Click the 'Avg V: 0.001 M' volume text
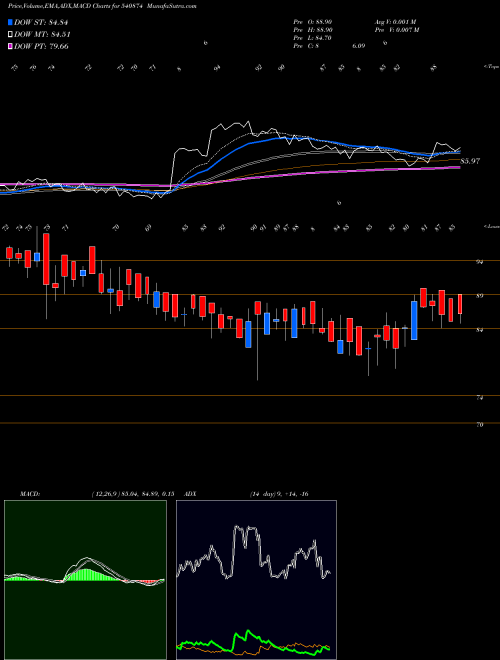500x660 pixels. point(395,21)
